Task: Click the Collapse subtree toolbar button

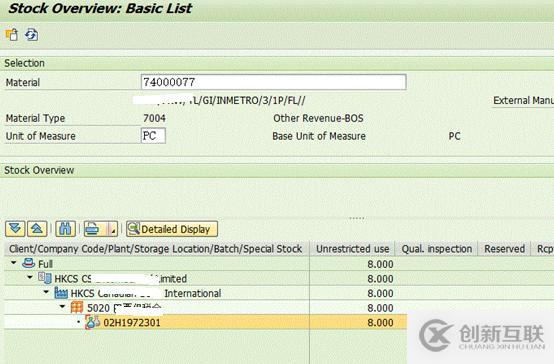Action: (x=37, y=229)
